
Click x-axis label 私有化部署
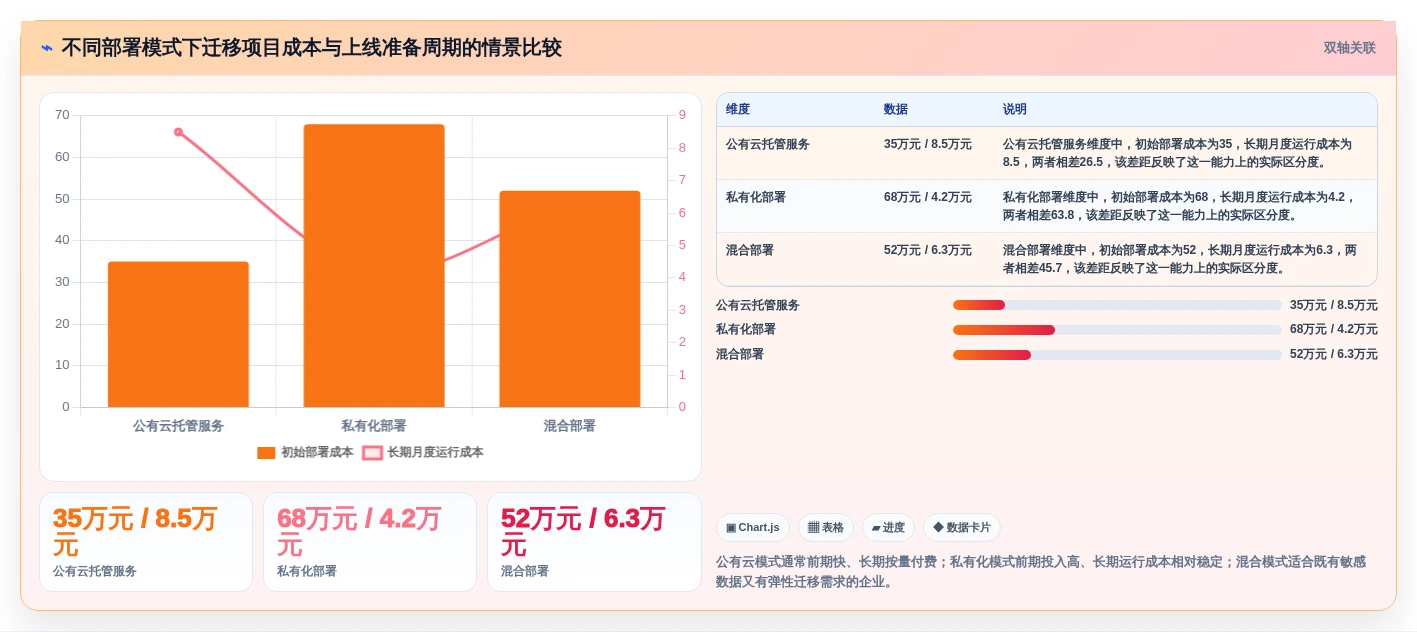(x=374, y=426)
